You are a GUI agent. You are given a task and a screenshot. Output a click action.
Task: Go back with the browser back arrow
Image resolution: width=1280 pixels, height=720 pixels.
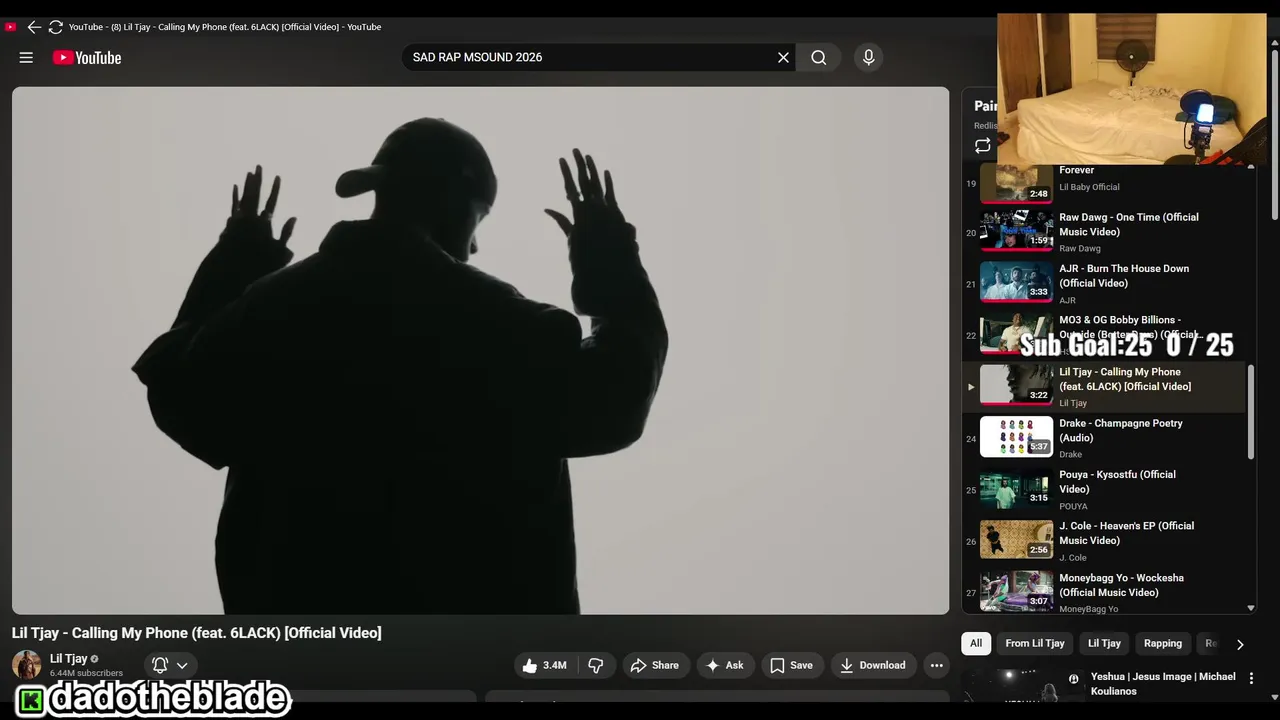(x=34, y=27)
